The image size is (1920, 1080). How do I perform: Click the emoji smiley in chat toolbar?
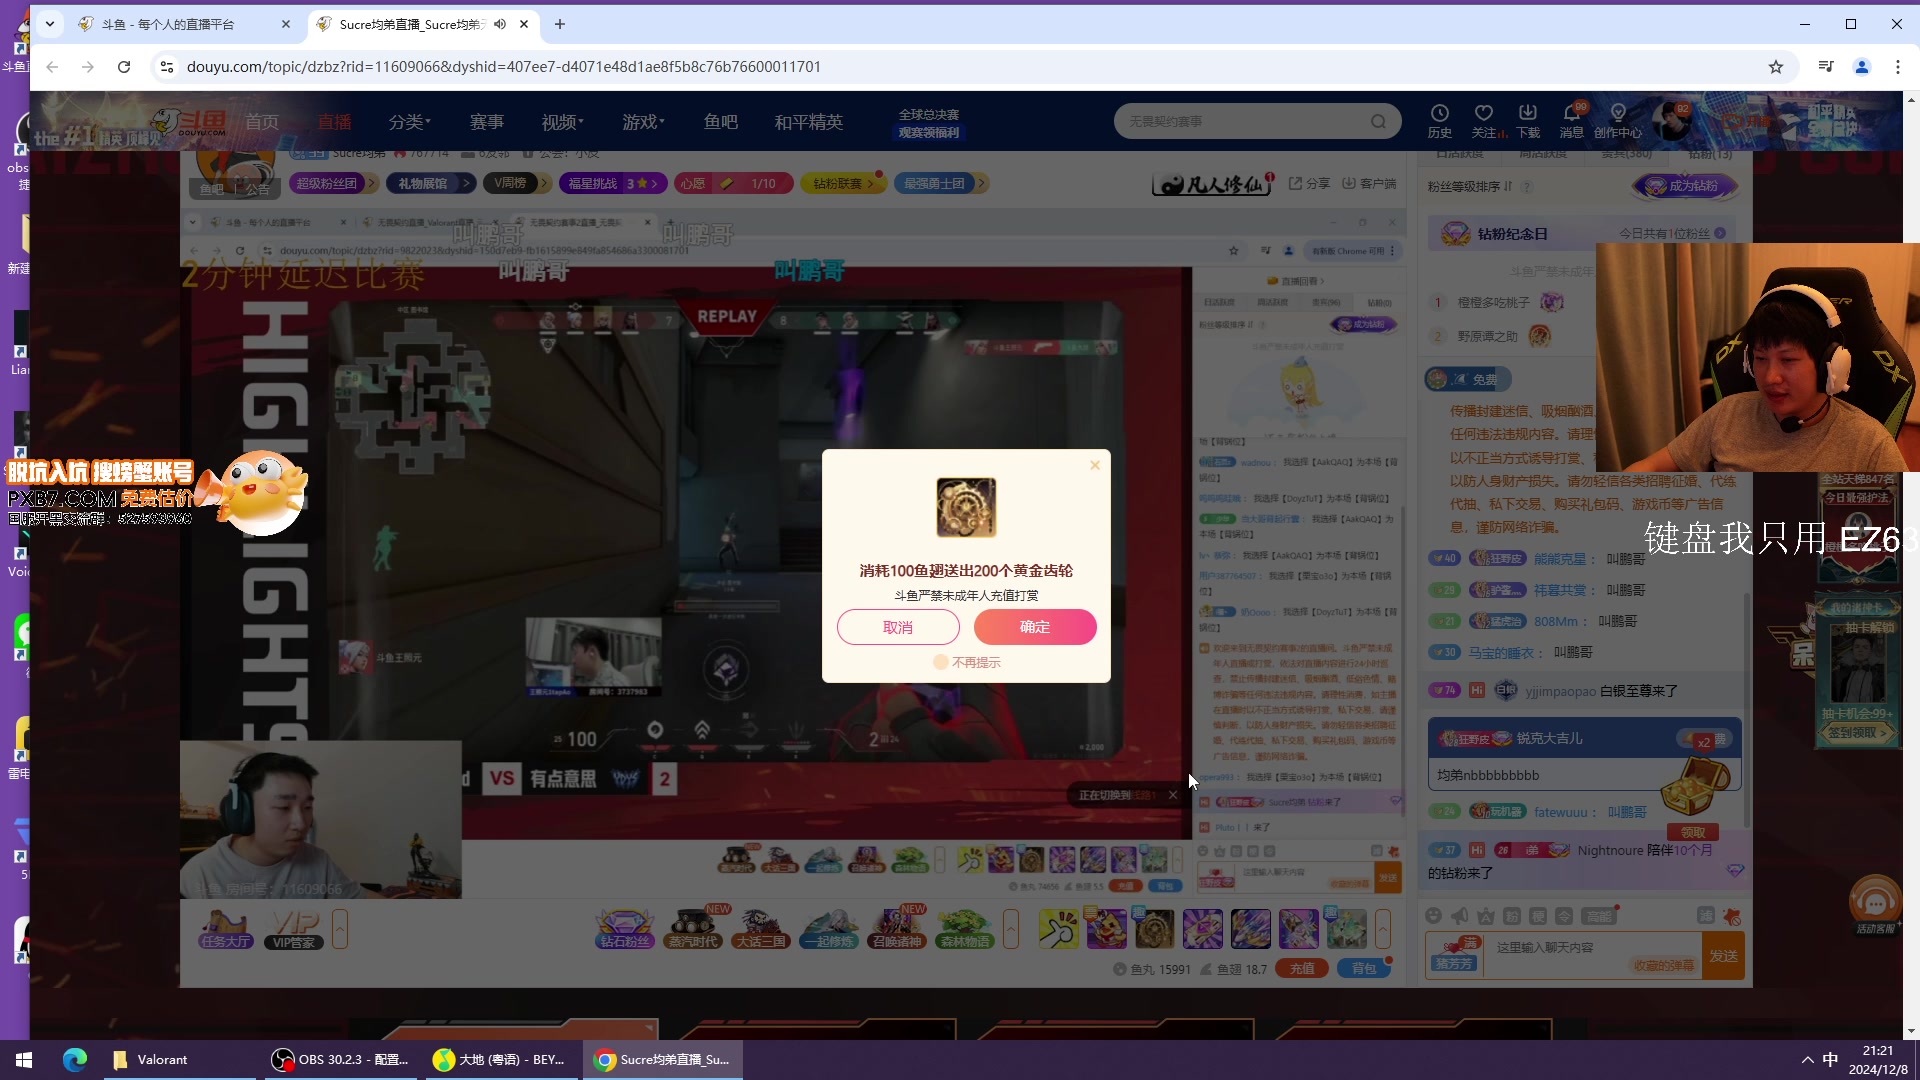[1434, 916]
